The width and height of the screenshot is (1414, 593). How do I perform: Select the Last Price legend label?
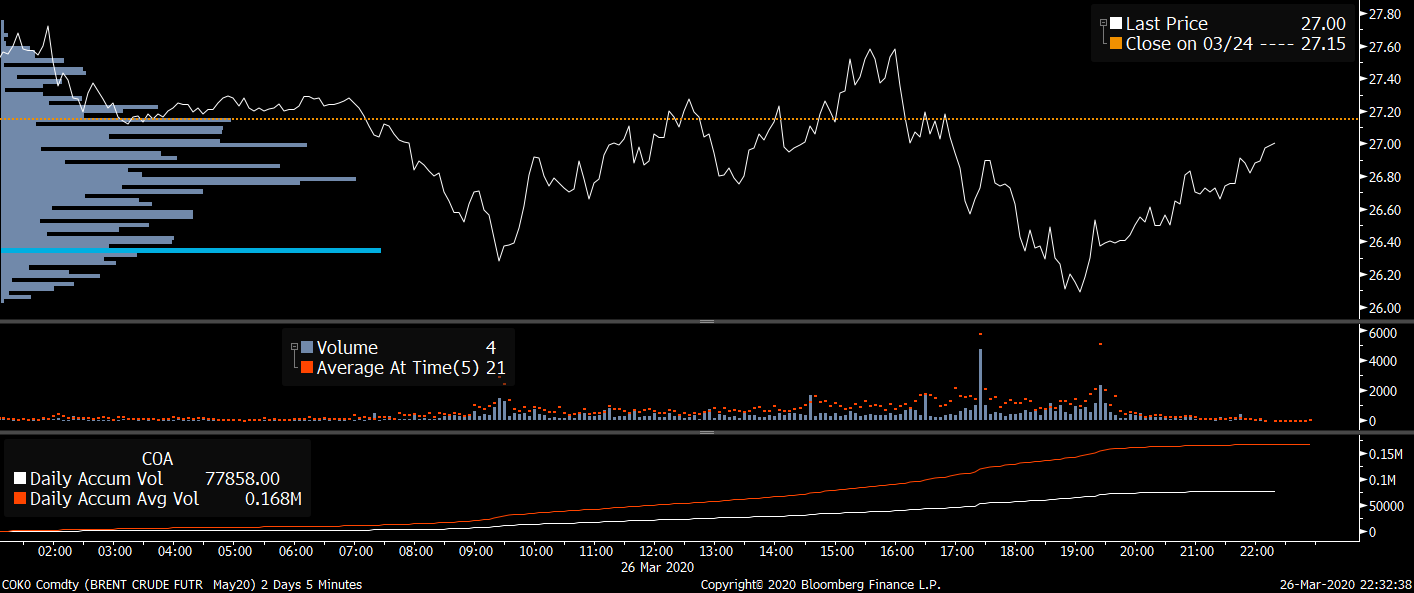pyautogui.click(x=1167, y=23)
